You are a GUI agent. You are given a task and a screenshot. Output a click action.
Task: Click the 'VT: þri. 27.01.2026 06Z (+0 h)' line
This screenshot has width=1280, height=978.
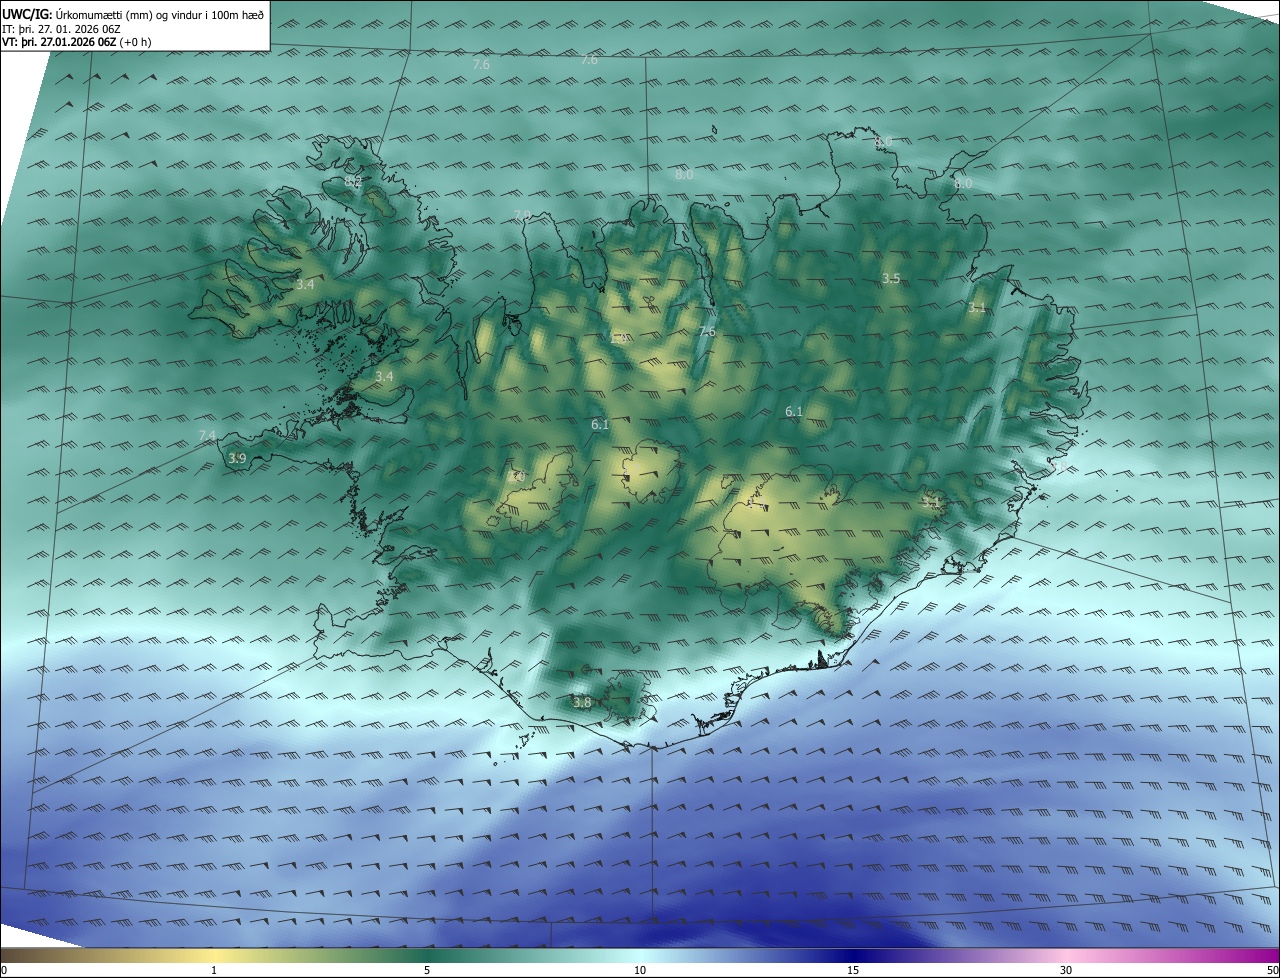pos(77,42)
